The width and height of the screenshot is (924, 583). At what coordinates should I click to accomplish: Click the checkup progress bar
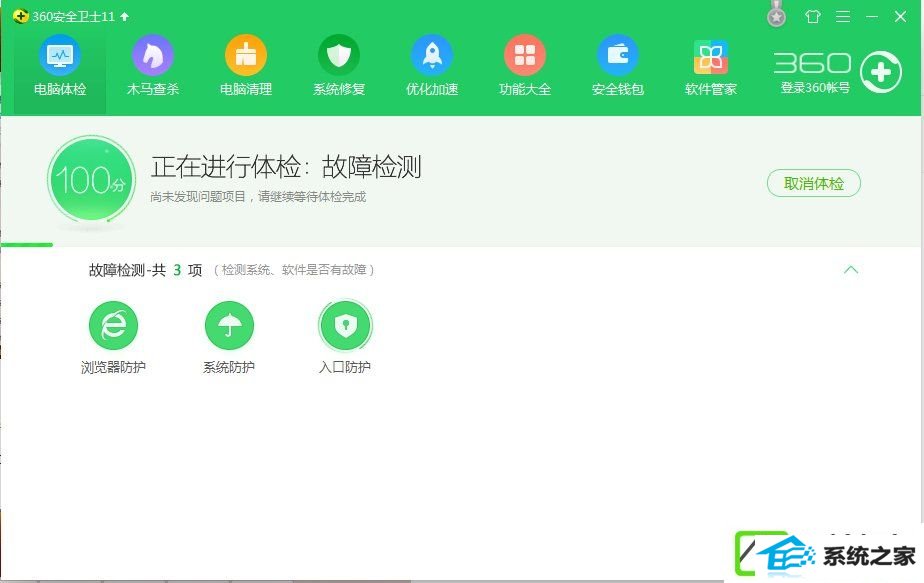[27, 245]
